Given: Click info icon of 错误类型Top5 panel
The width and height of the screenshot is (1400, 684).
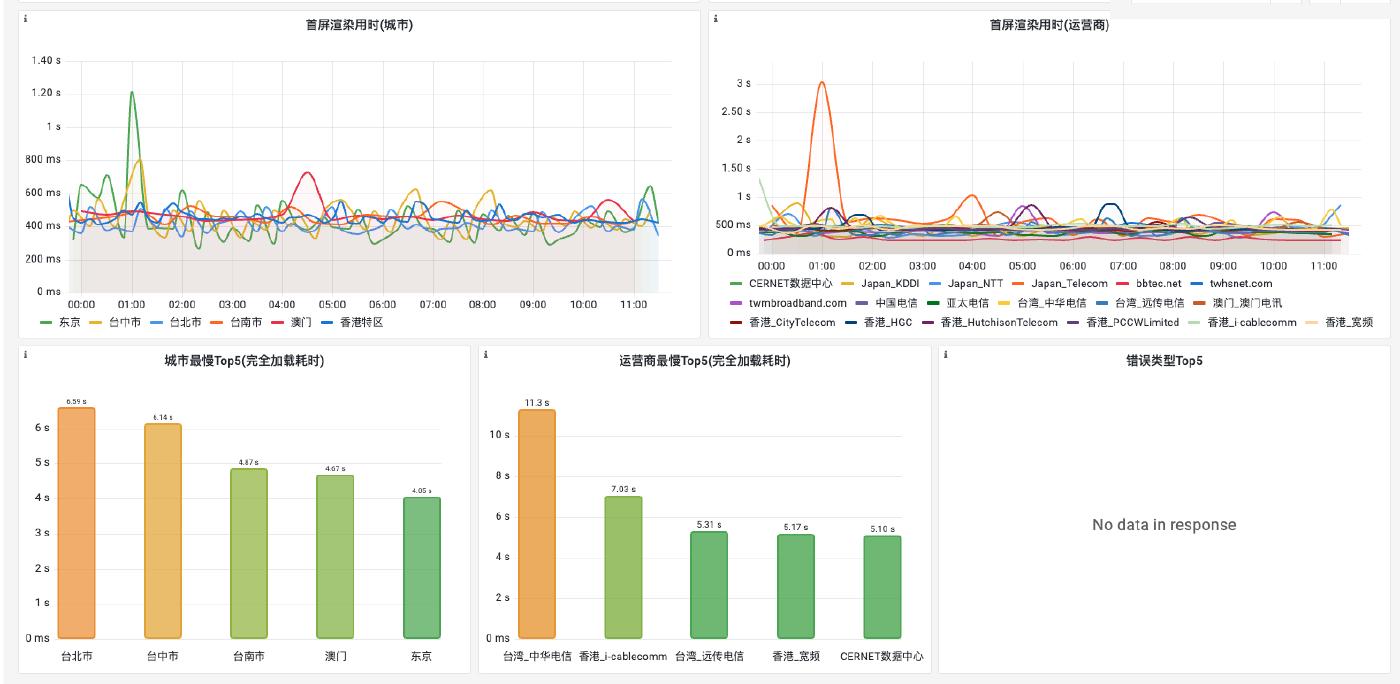Looking at the screenshot, I should 945,355.
